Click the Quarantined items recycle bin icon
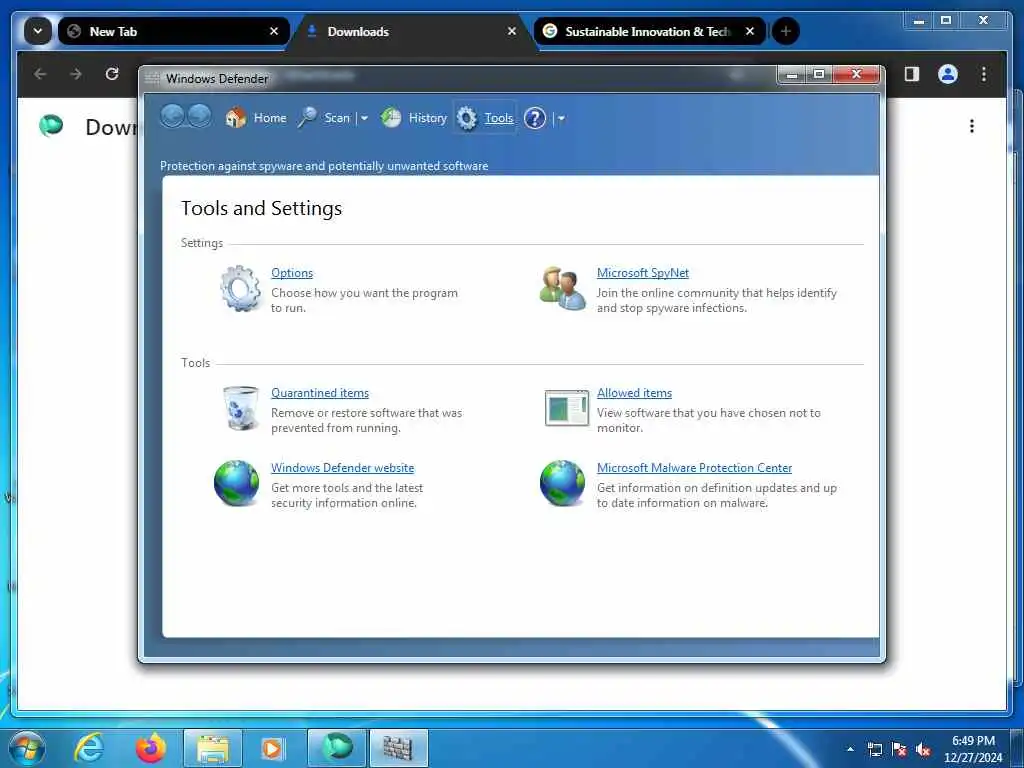Image resolution: width=1024 pixels, height=768 pixels. (240, 408)
